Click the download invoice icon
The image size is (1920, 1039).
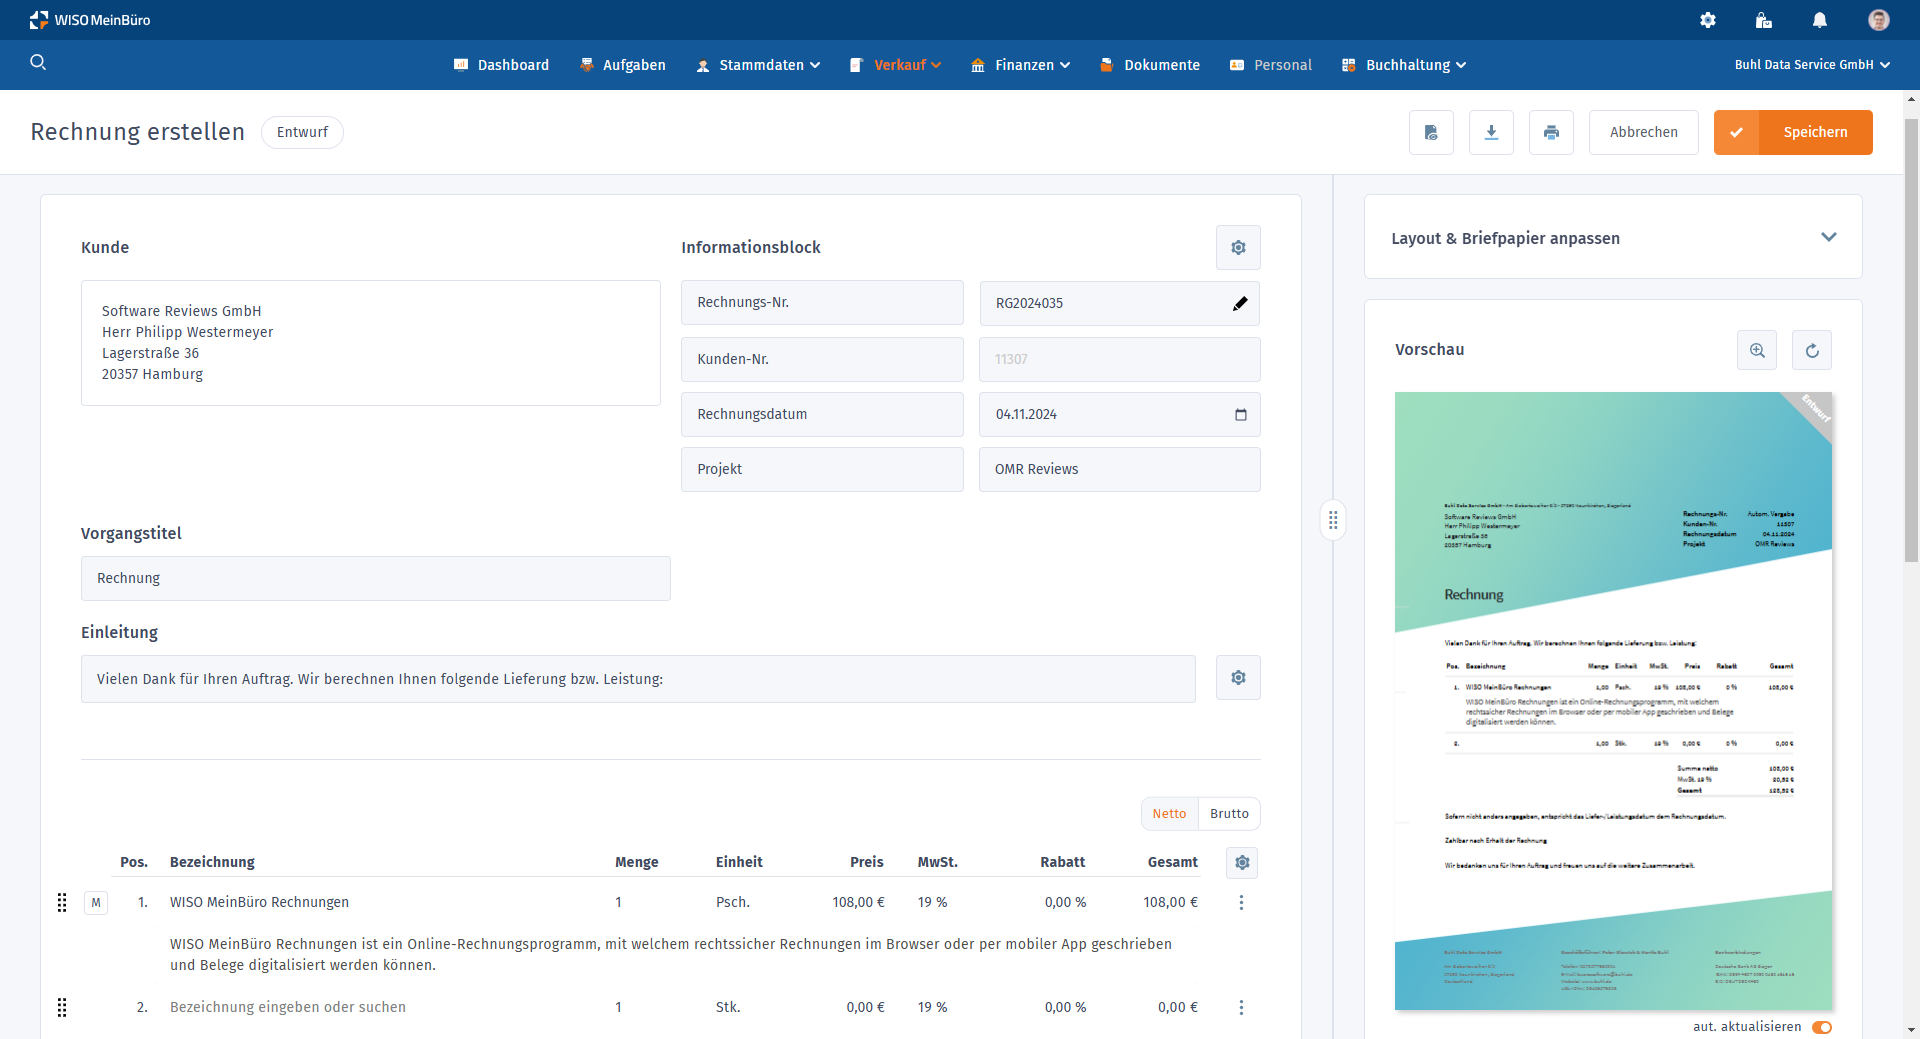click(1491, 132)
